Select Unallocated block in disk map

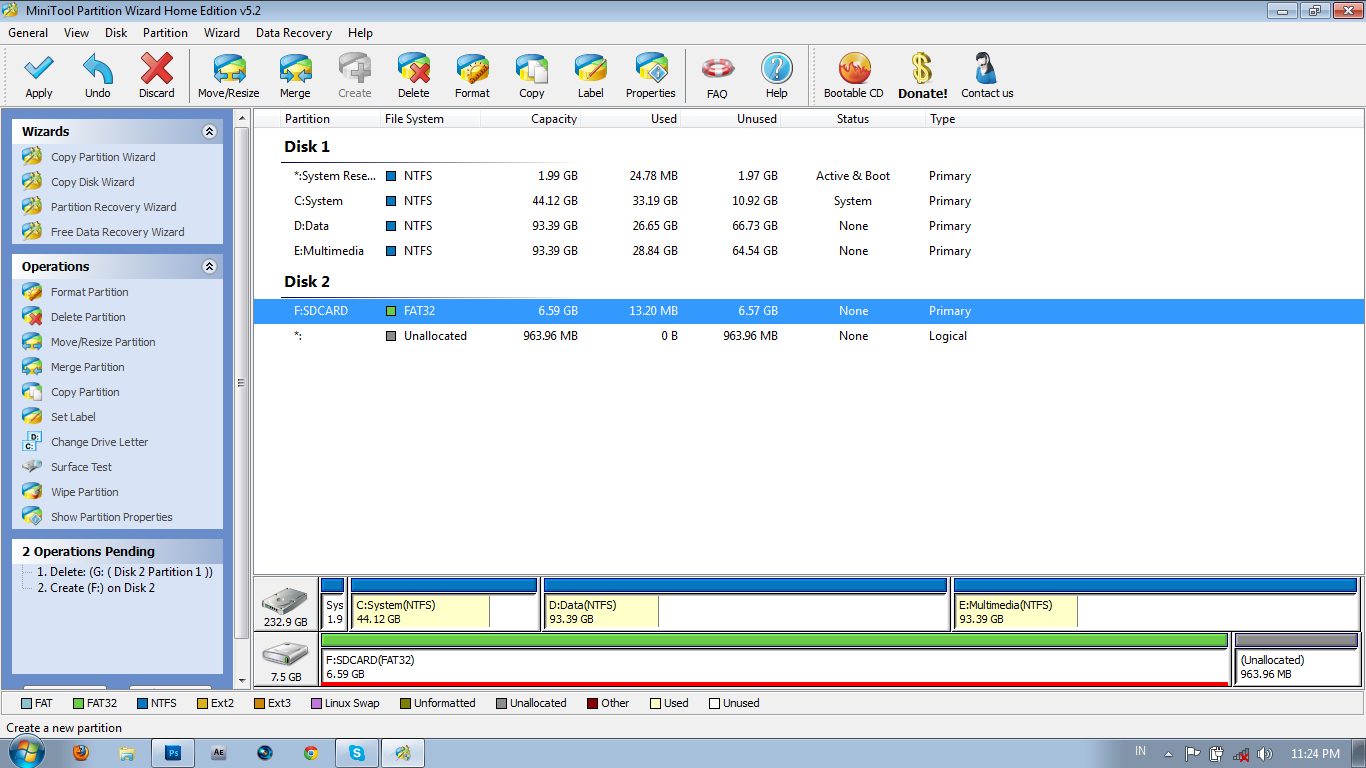[x=1297, y=659]
